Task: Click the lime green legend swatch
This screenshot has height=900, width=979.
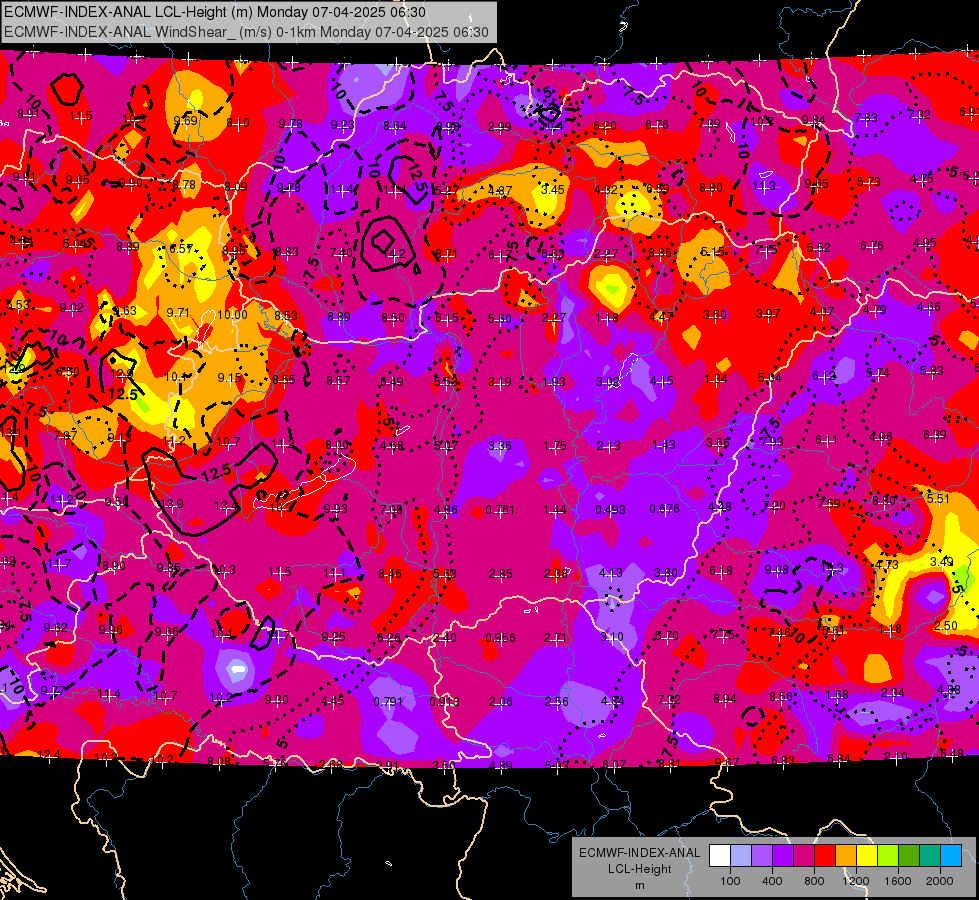Action: (888, 856)
